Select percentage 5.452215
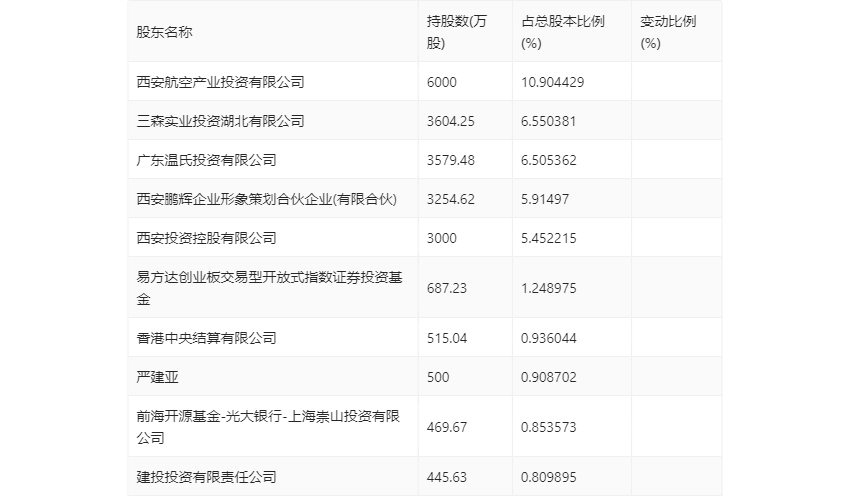Viewport: 850px width, 496px height. click(549, 238)
